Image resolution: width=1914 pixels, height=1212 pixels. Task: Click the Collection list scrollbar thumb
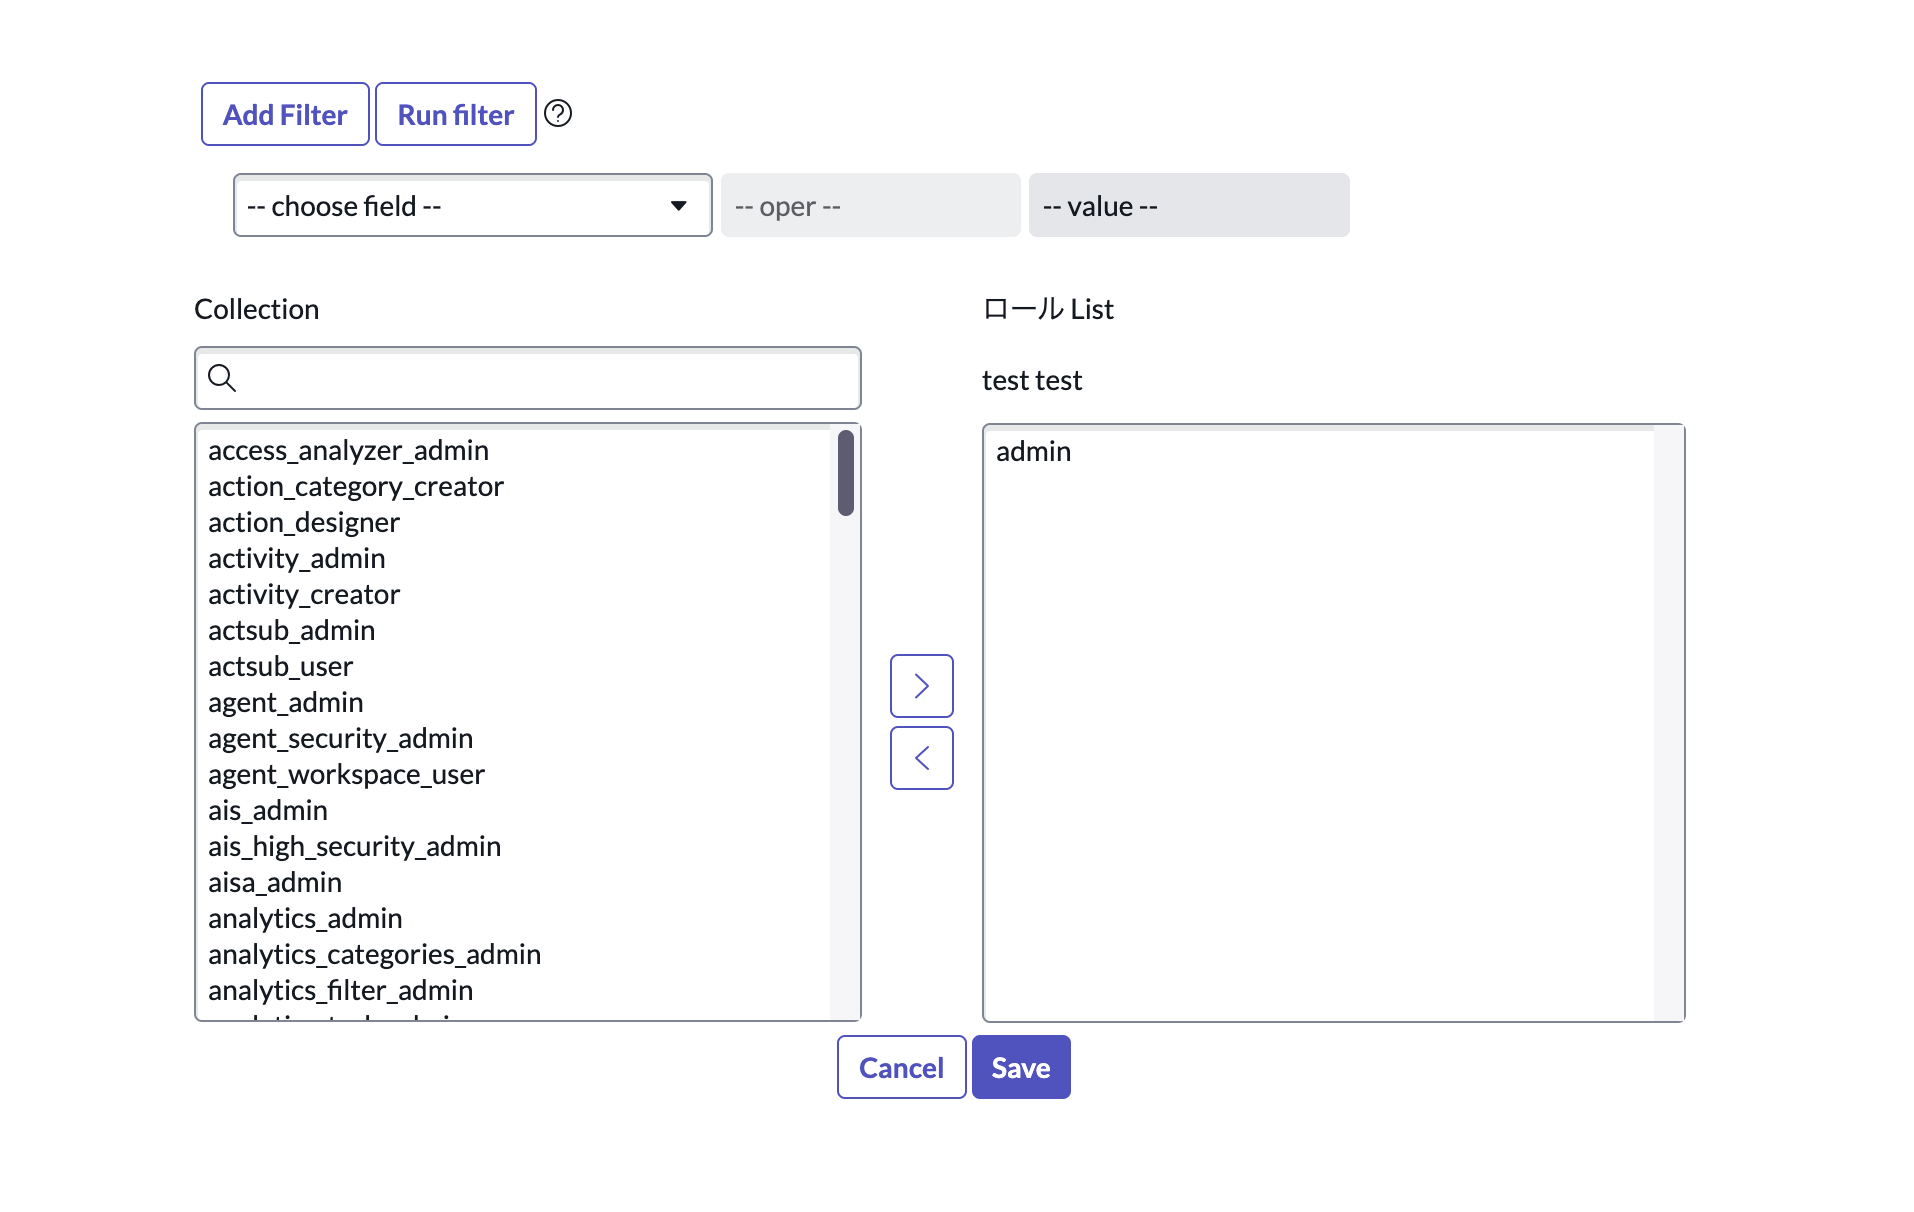click(846, 473)
